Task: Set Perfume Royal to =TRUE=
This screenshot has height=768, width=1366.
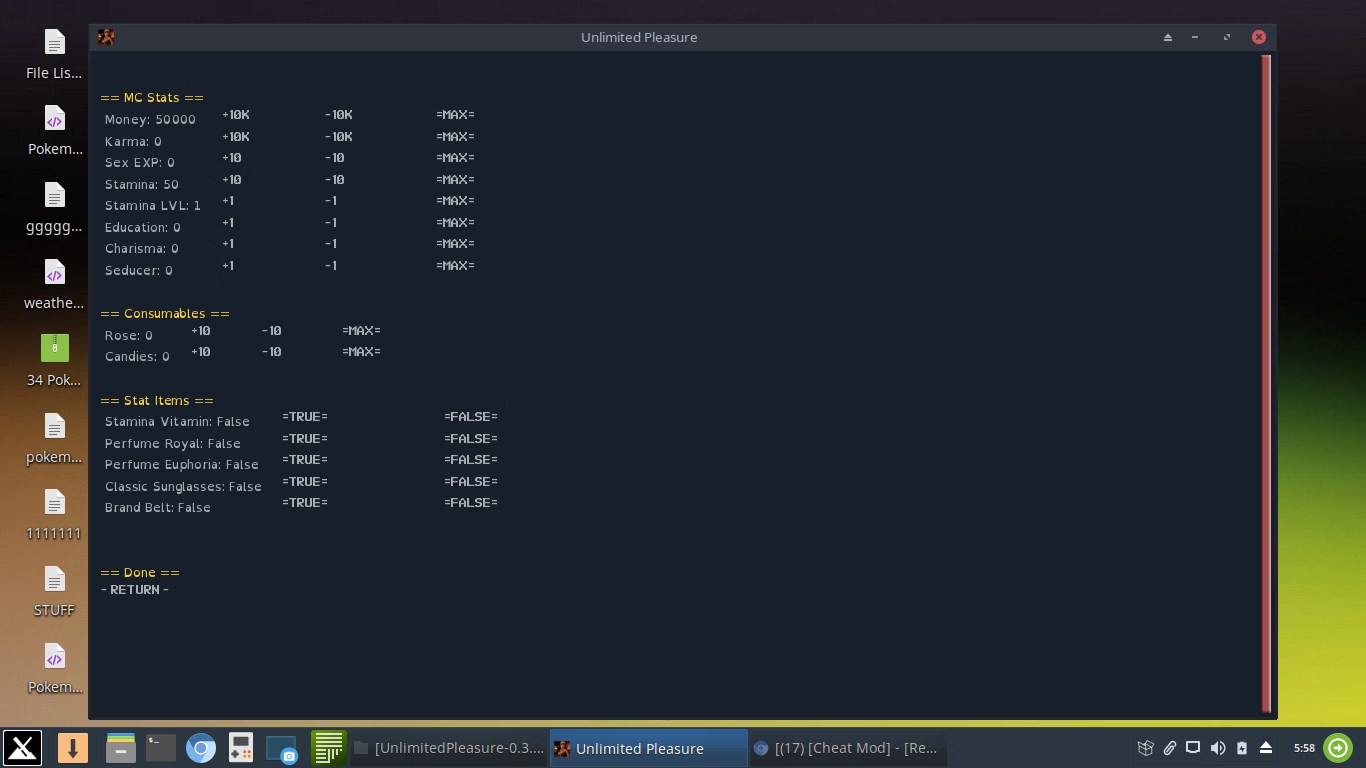Action: 305,439
